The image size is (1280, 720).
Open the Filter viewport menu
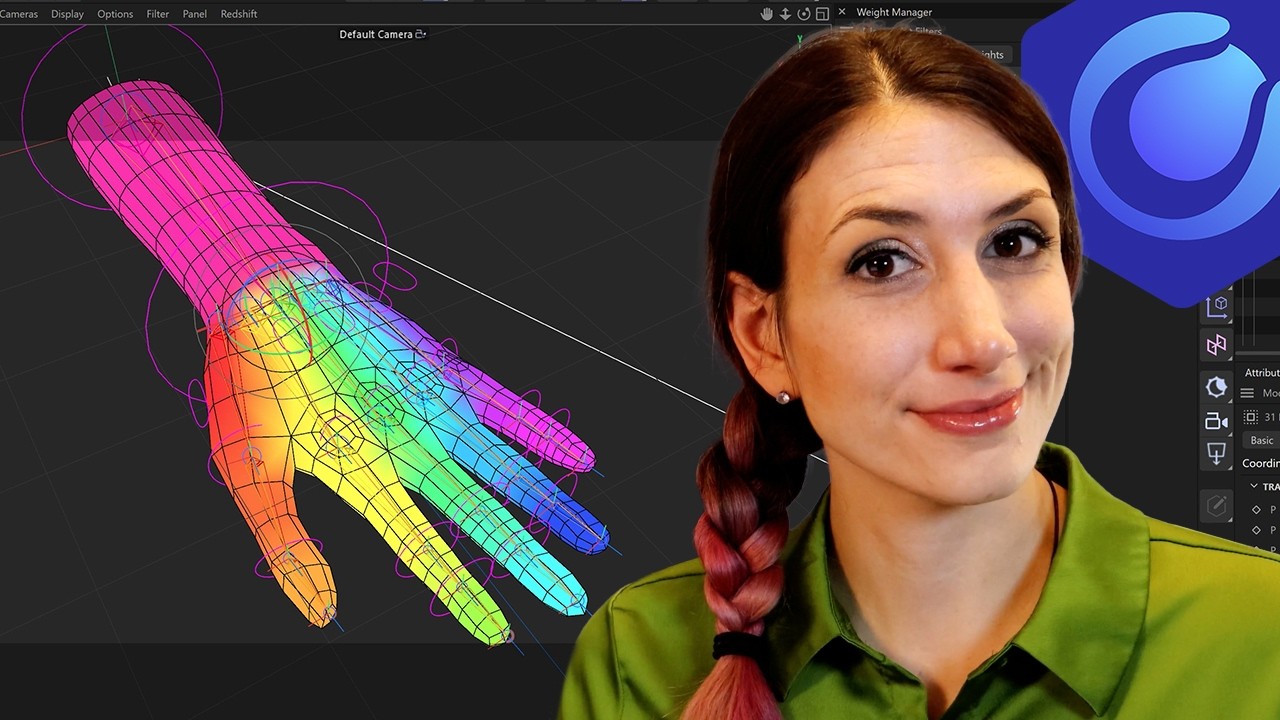coord(158,14)
